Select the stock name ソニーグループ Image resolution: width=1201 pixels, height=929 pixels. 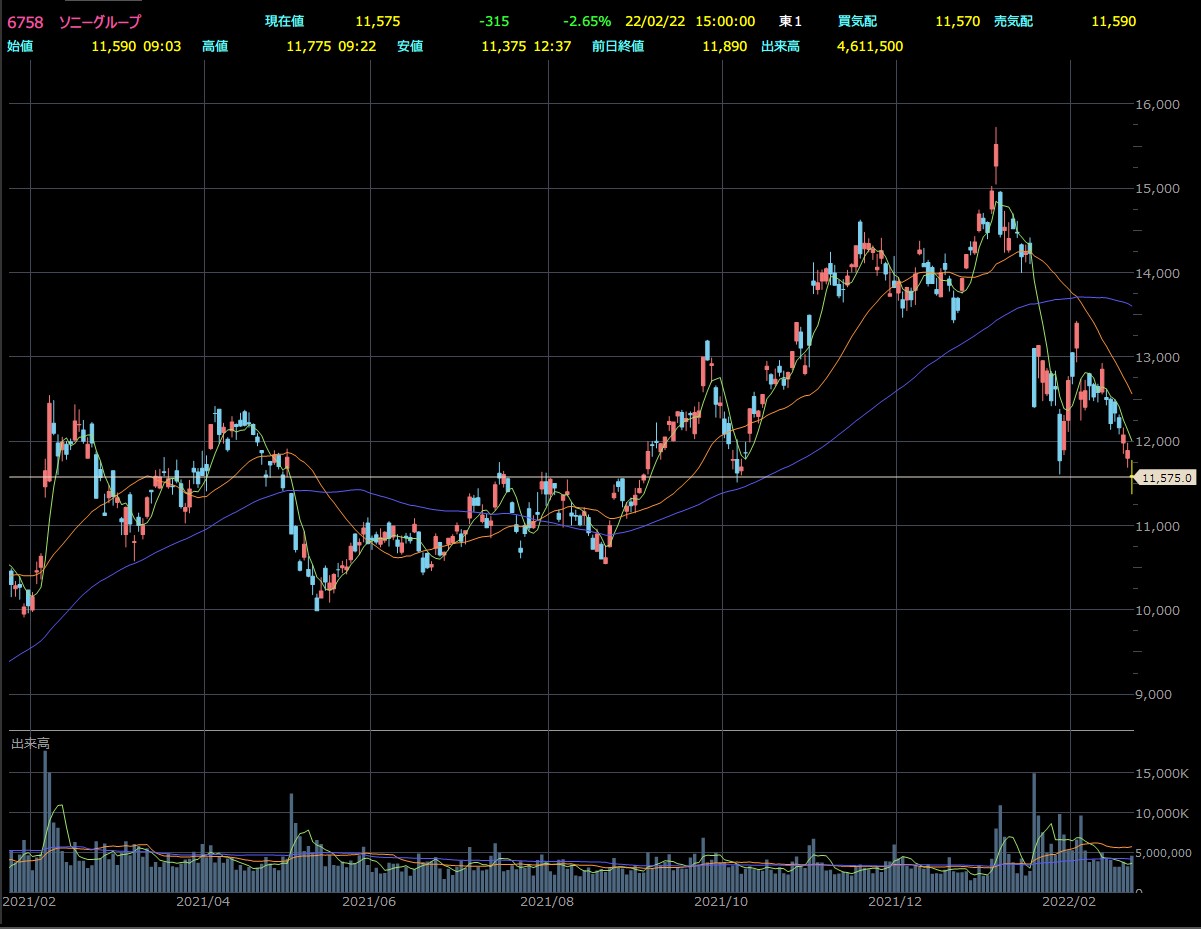[100, 21]
